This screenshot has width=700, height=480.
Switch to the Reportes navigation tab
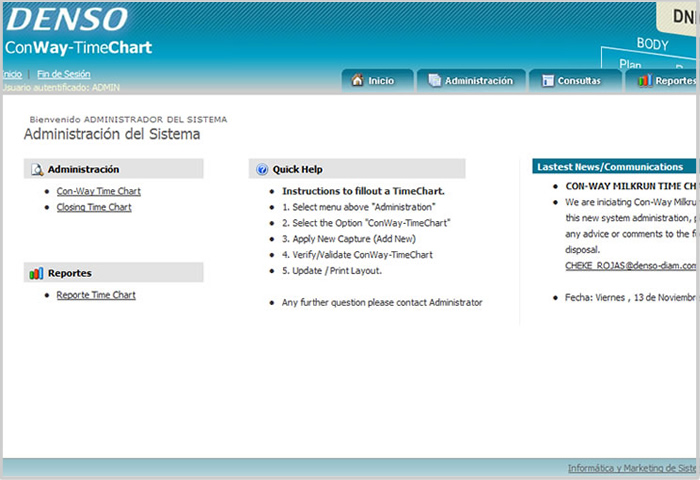pyautogui.click(x=662, y=81)
